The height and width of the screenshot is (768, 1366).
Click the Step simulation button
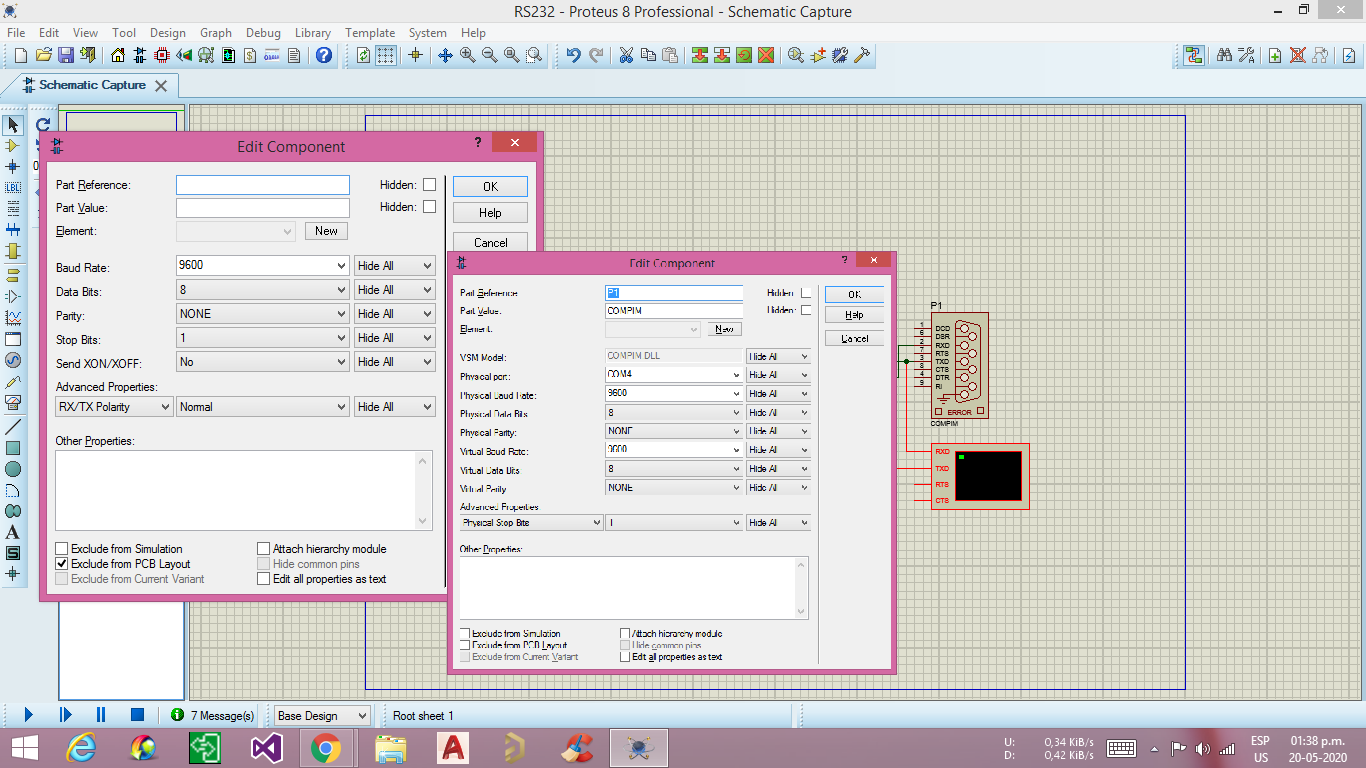[65, 715]
